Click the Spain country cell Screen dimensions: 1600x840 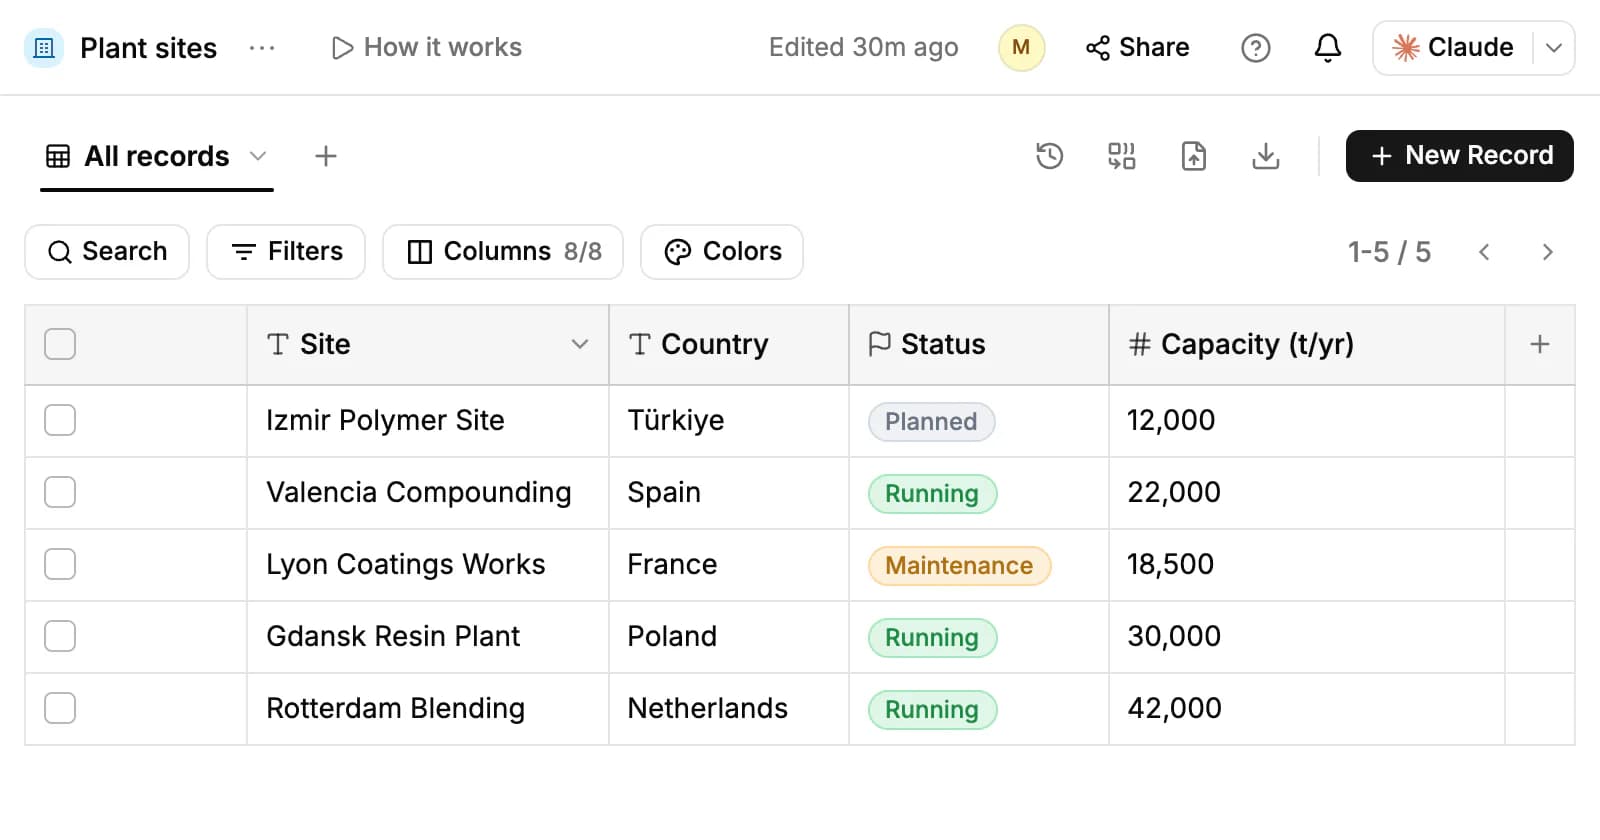pyautogui.click(x=729, y=493)
